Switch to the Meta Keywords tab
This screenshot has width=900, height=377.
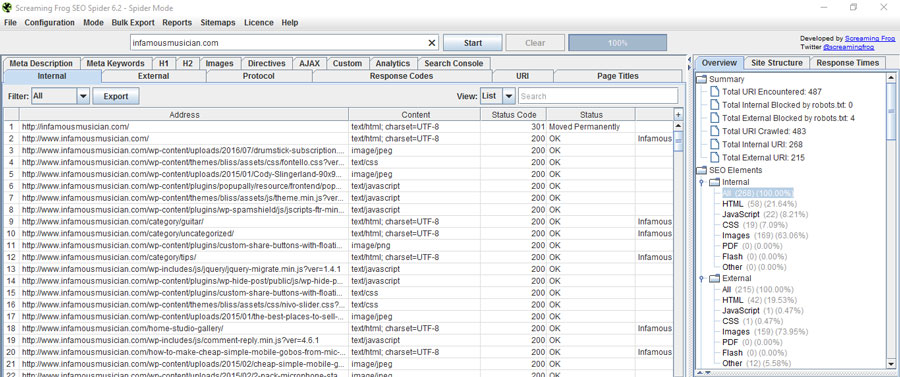(115, 63)
